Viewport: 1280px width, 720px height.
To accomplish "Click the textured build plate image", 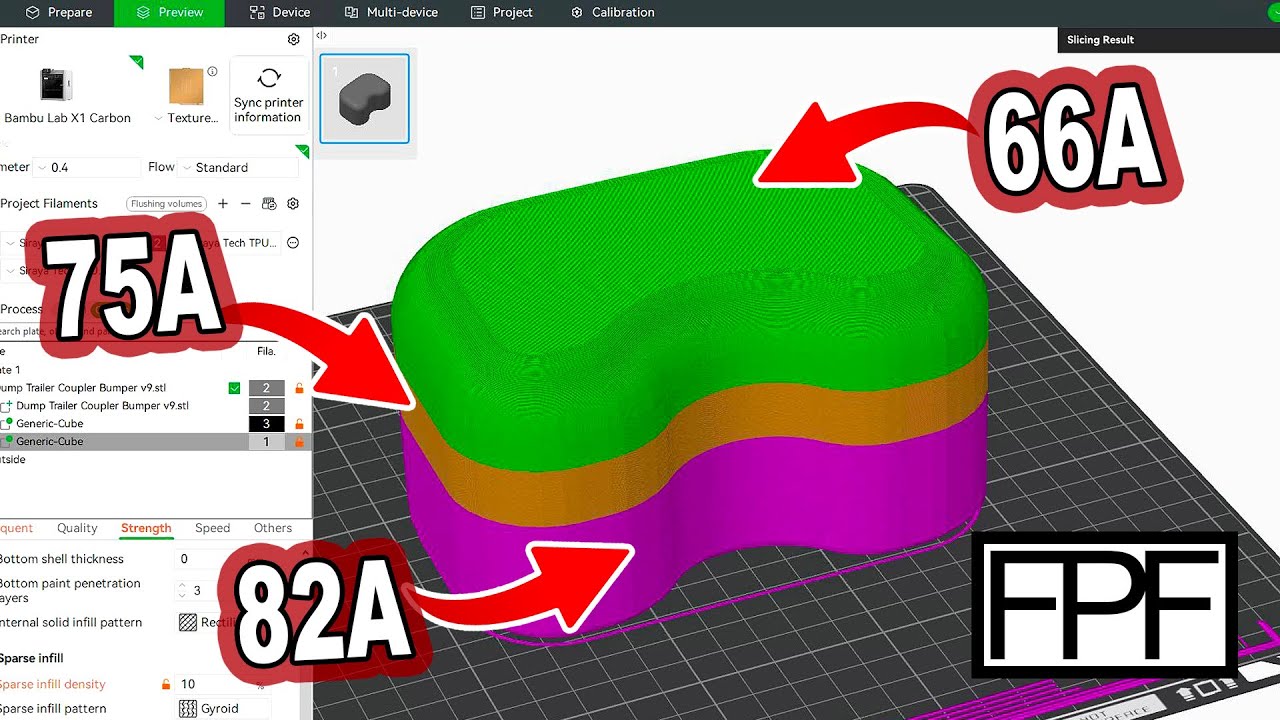I will click(186, 86).
